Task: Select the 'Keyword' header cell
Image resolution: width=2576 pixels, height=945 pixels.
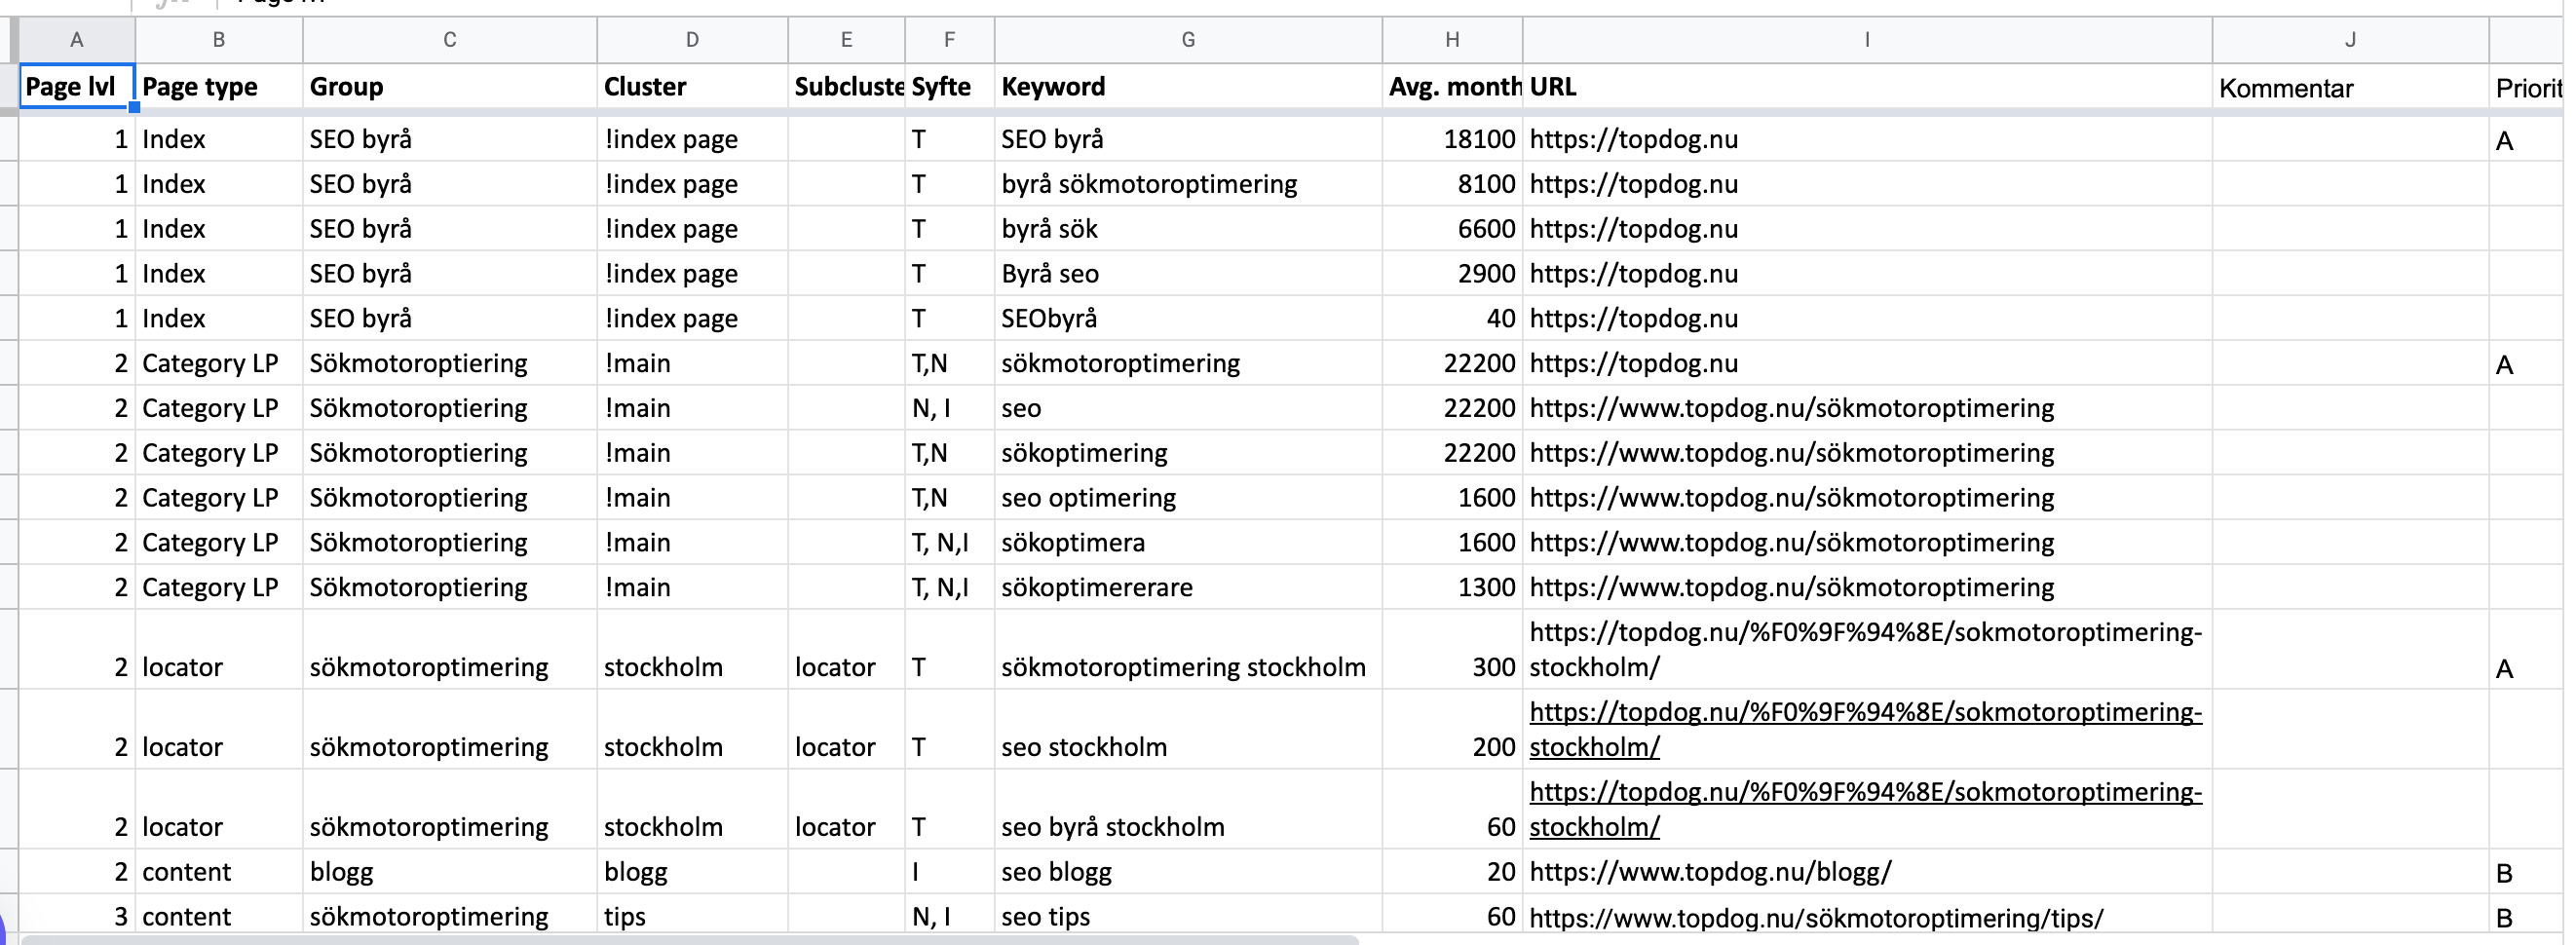Action: tap(1187, 87)
